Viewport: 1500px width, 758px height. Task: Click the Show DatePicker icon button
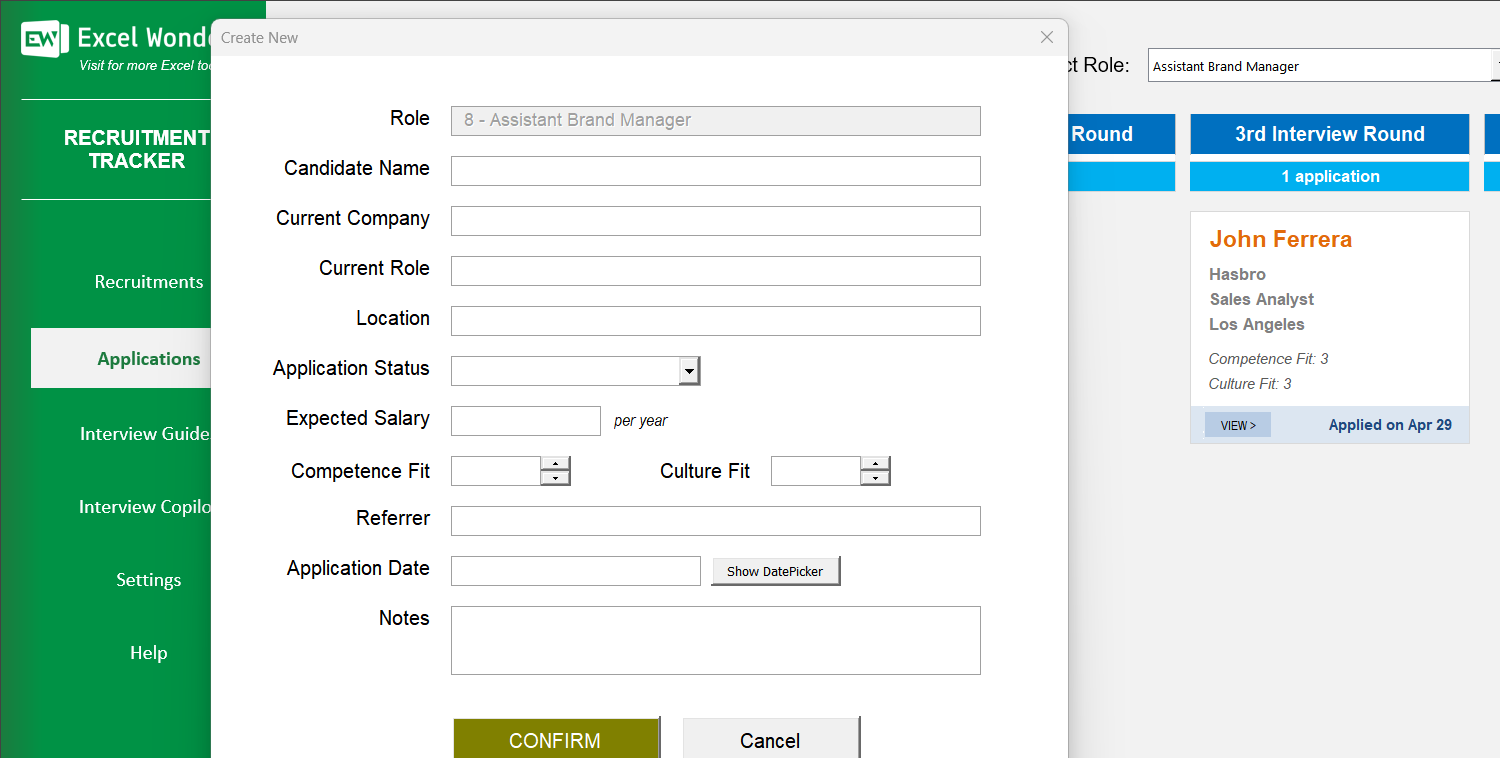pyautogui.click(x=775, y=570)
